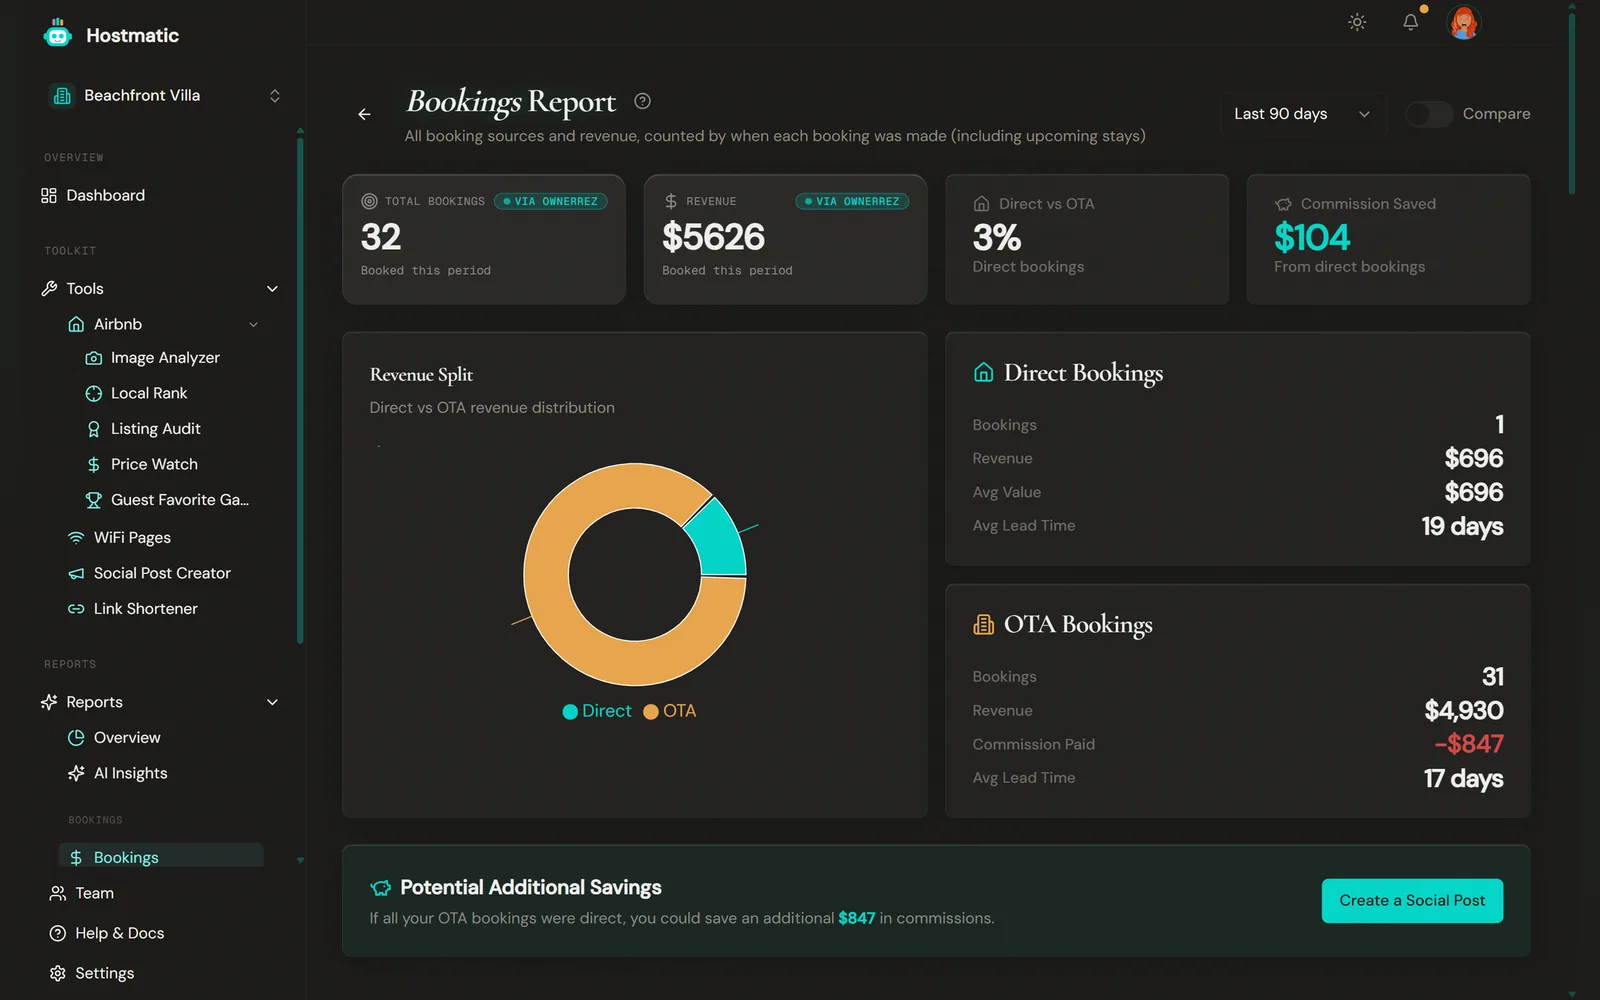The image size is (1600, 1000).
Task: Click the Direct vs OTA 3% value
Action: point(997,238)
